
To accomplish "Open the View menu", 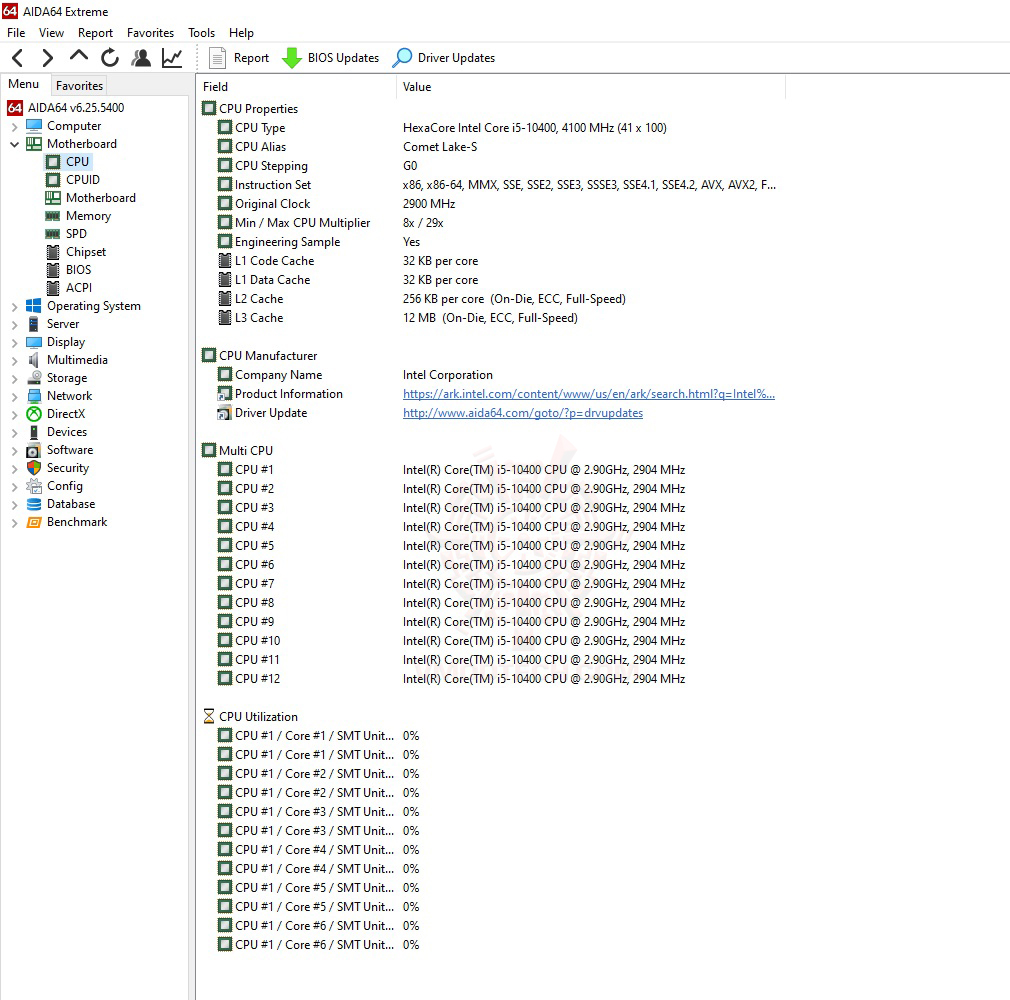I will 51,33.
